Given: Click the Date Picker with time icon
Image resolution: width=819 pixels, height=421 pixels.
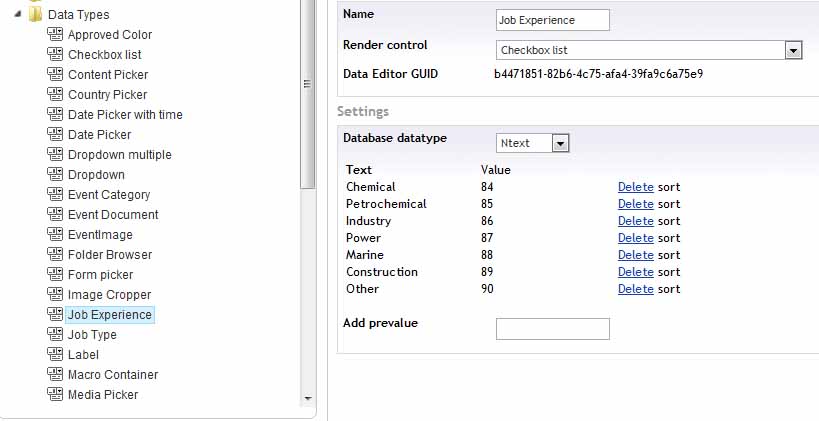Looking at the screenshot, I should coord(55,115).
